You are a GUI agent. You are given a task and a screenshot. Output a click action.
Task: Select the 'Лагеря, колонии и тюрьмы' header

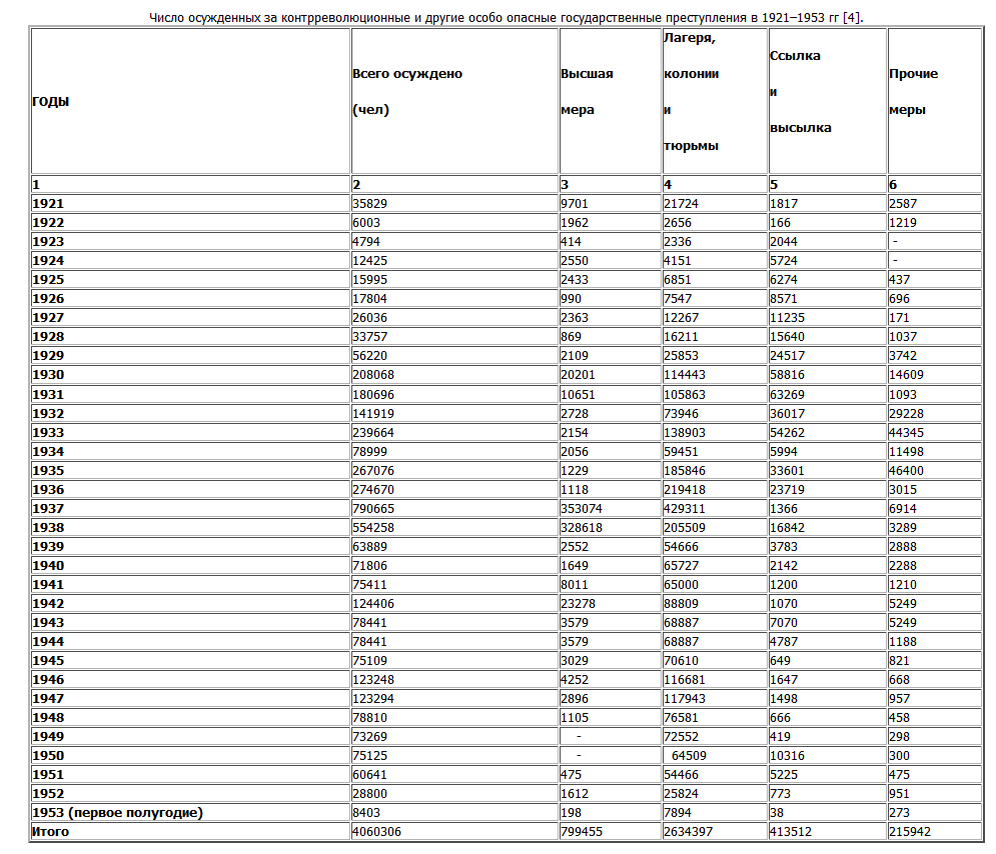click(715, 101)
